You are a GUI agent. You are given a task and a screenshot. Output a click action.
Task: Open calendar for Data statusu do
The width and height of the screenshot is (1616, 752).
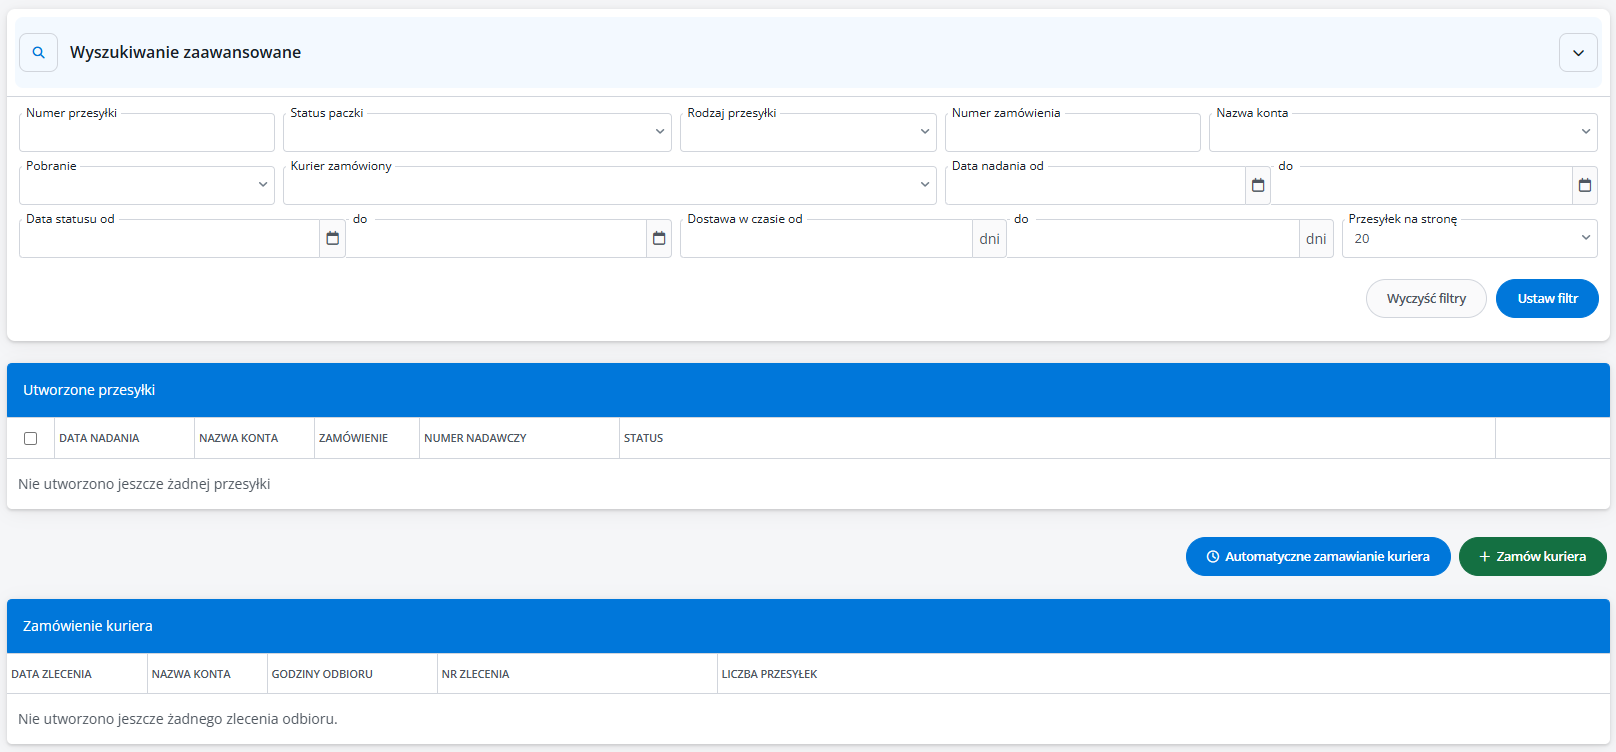pyautogui.click(x=659, y=238)
